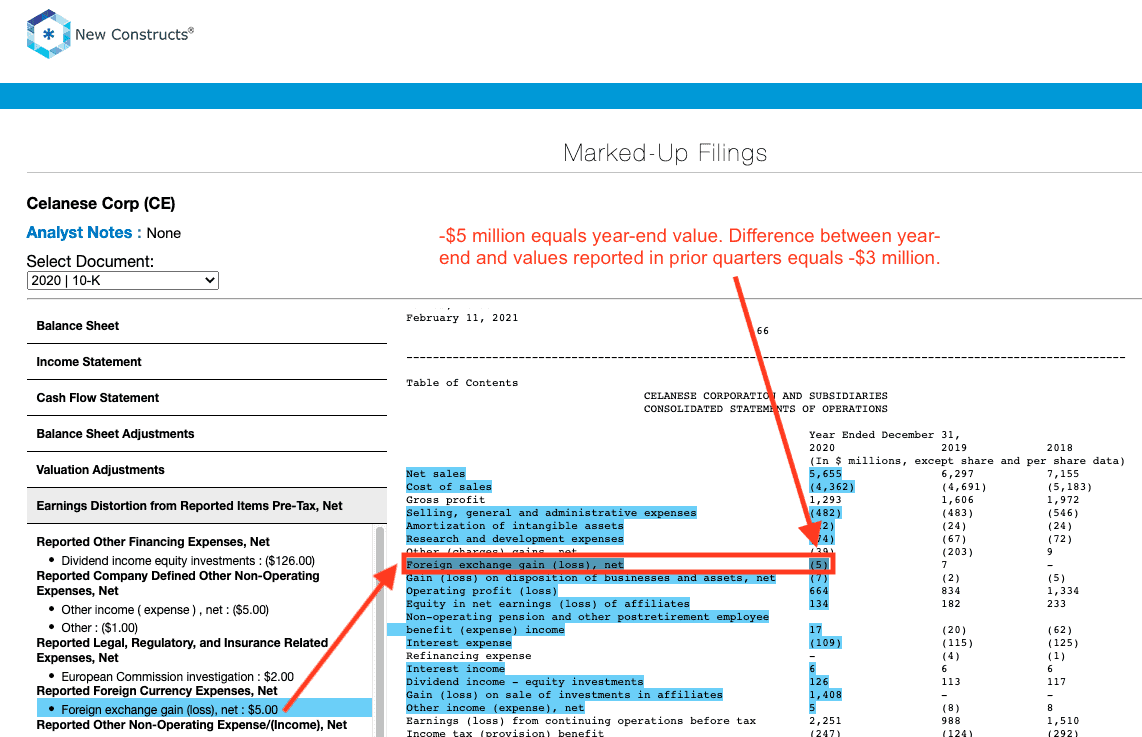
Task: Click Dividend income - equity investments line
Action: click(524, 682)
